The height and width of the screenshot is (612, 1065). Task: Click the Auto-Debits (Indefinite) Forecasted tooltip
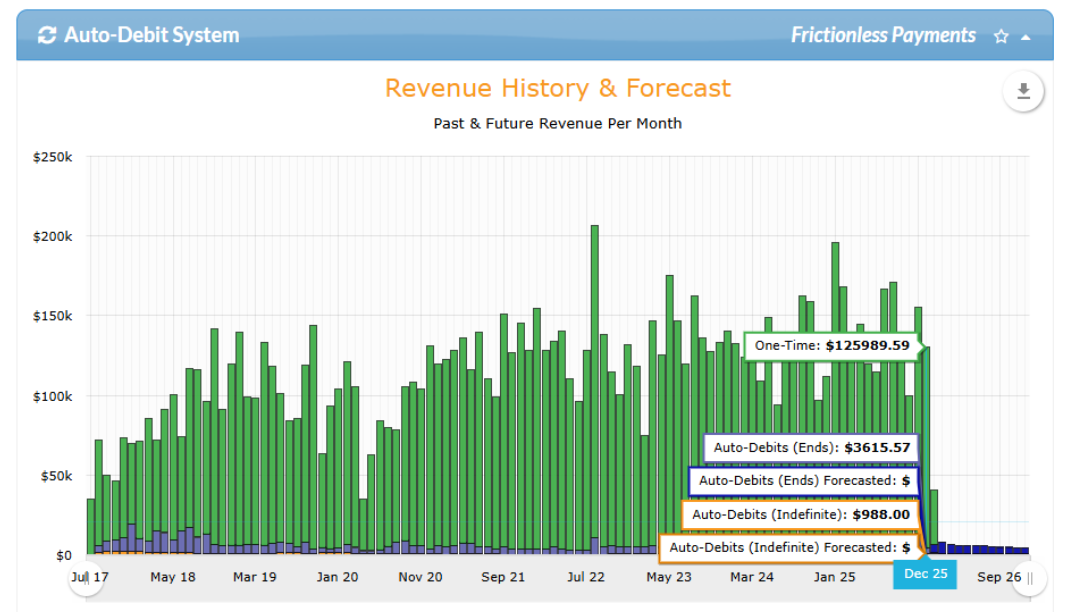[789, 547]
